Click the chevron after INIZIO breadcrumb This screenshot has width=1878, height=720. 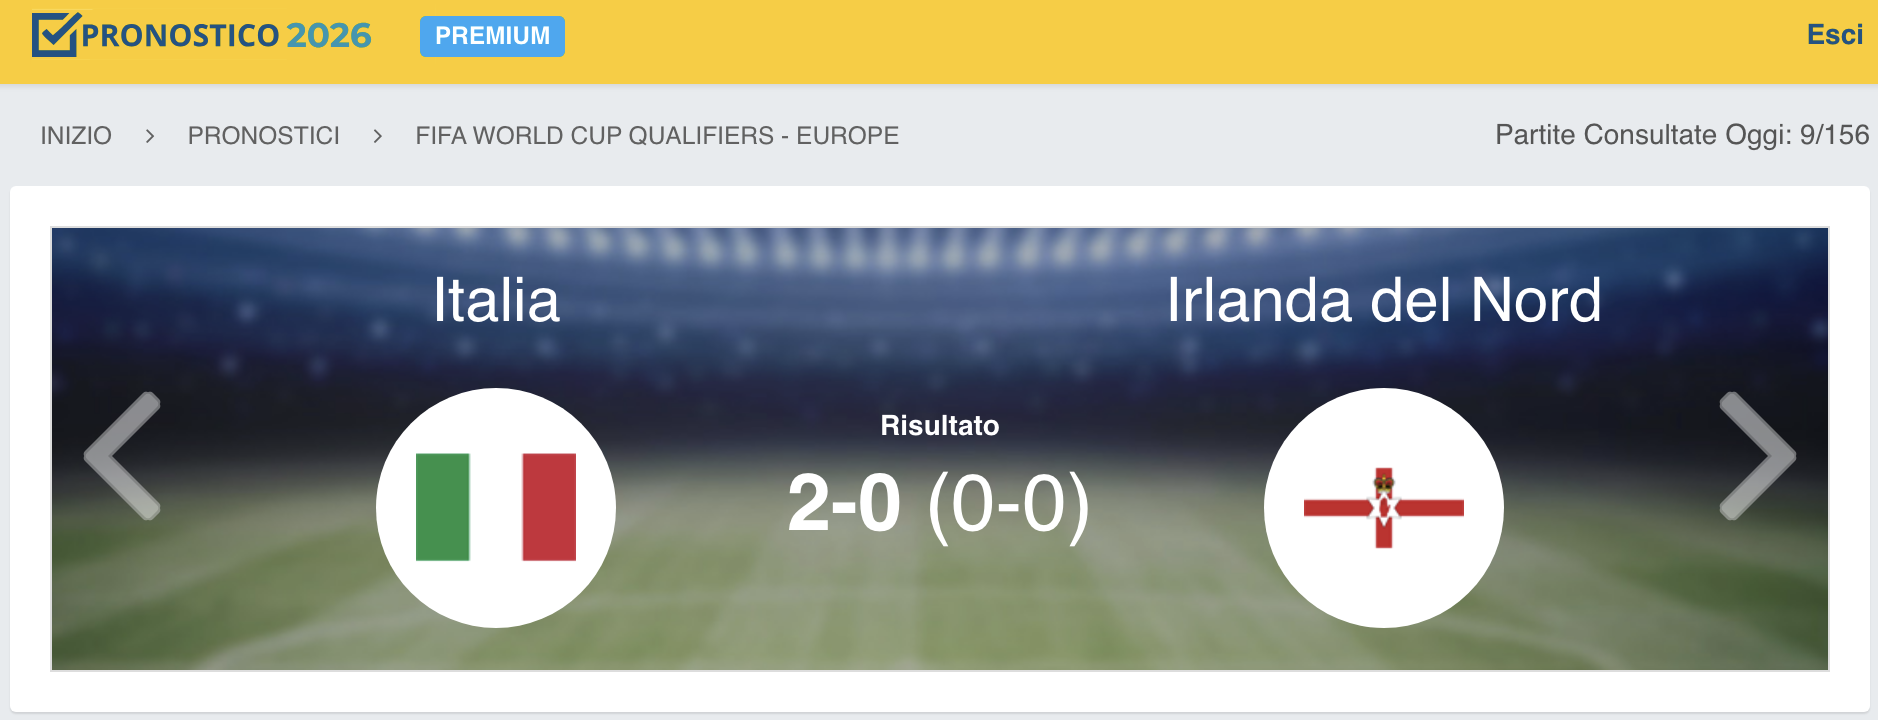coord(150,136)
